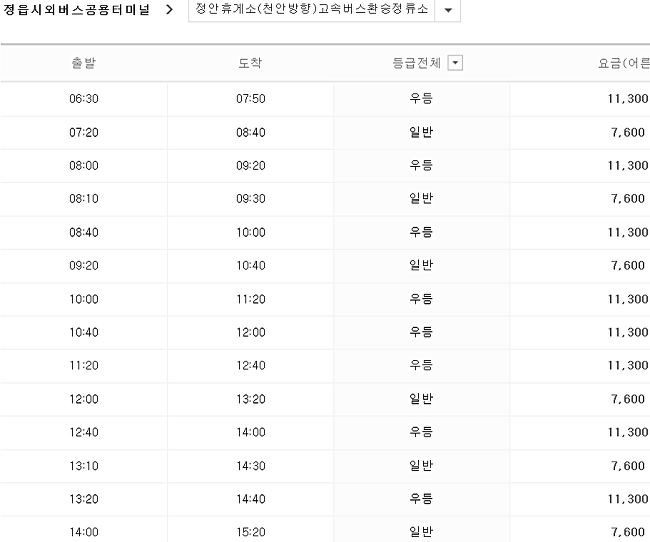Select the 09:20 departure time
This screenshot has height=542, width=650.
click(x=84, y=265)
